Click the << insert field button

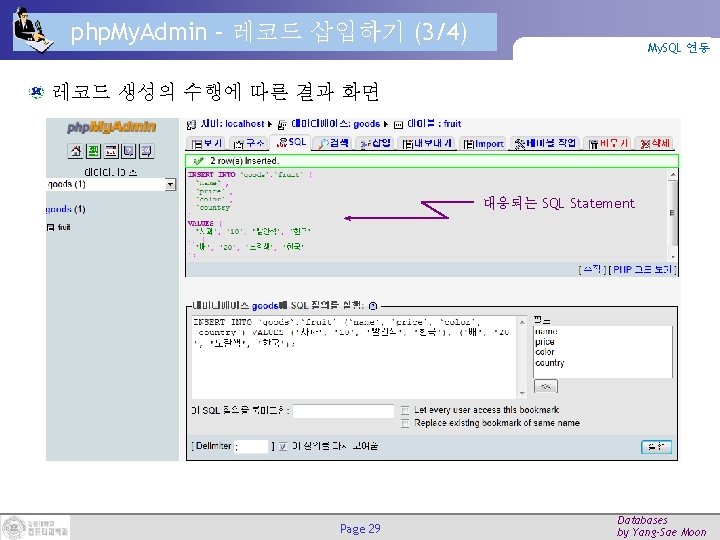point(546,386)
